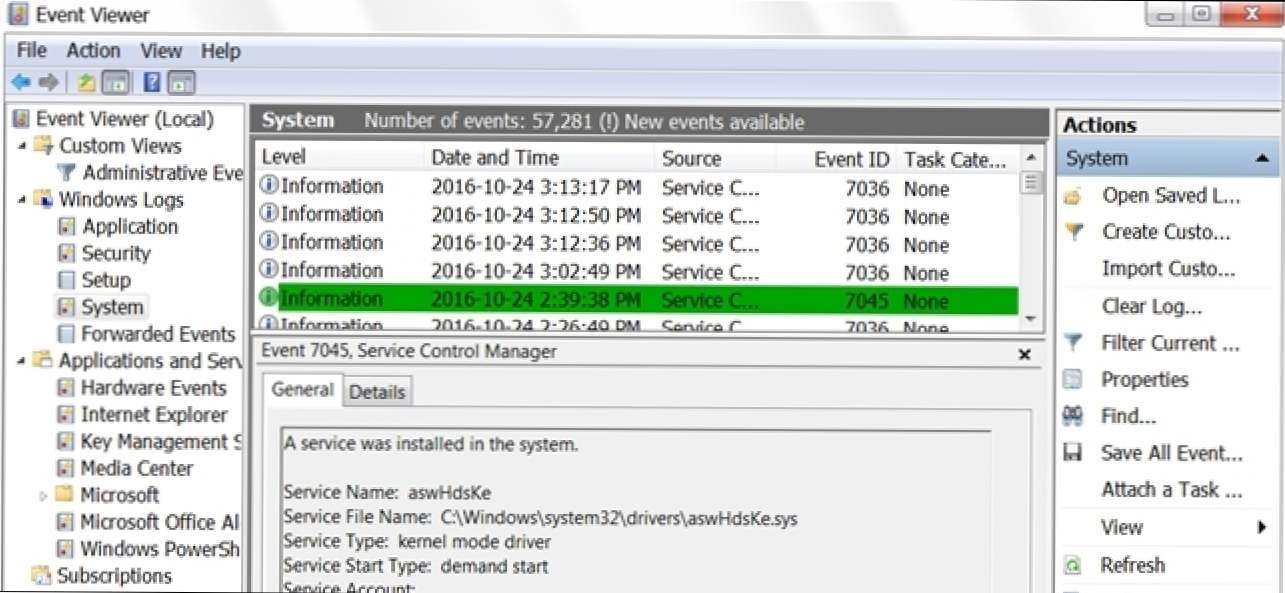Collapse the System section in Actions pane
This screenshot has width=1285, height=593.
coord(1262,159)
